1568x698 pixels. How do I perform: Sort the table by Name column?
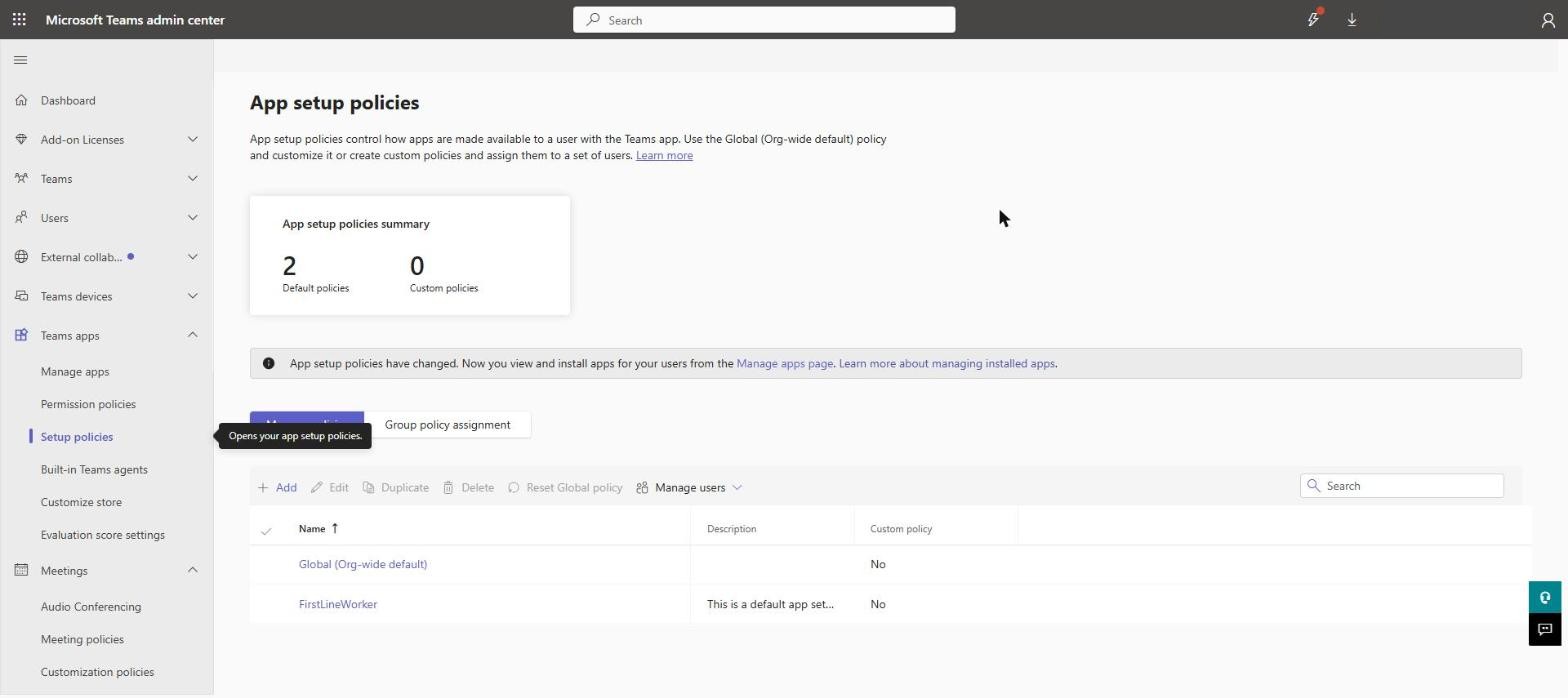point(319,529)
